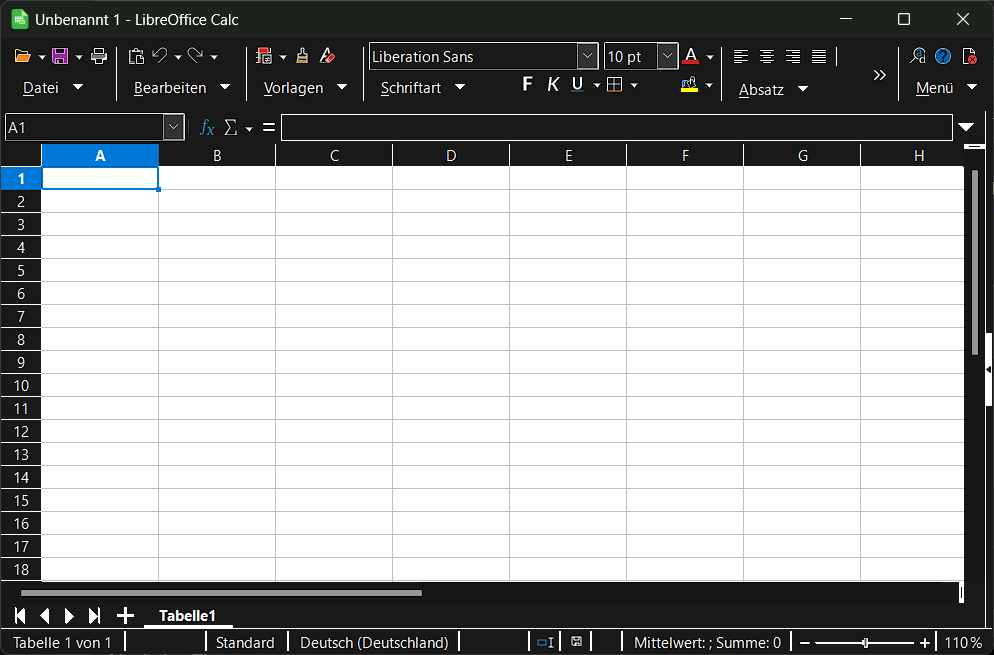Click the equals formula icon
Image resolution: width=994 pixels, height=655 pixels.
269,127
